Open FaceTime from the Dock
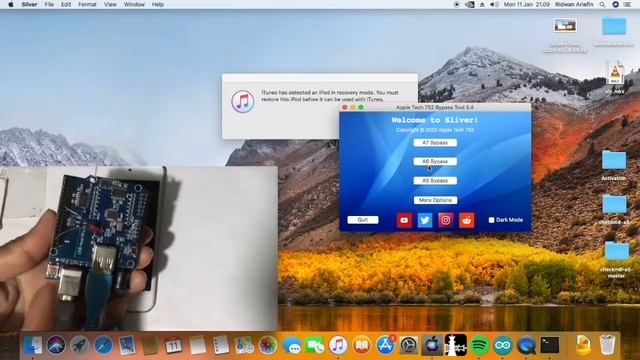 [315, 345]
